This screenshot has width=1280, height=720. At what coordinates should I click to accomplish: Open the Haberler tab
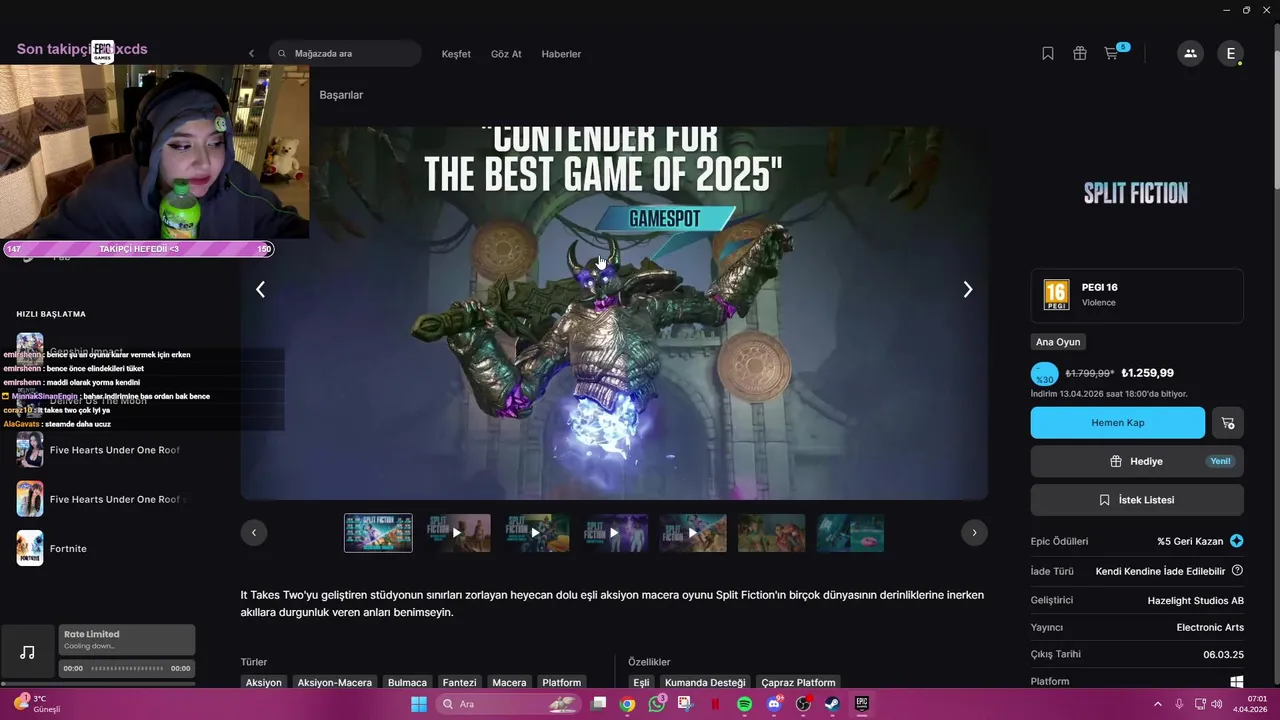pos(561,54)
